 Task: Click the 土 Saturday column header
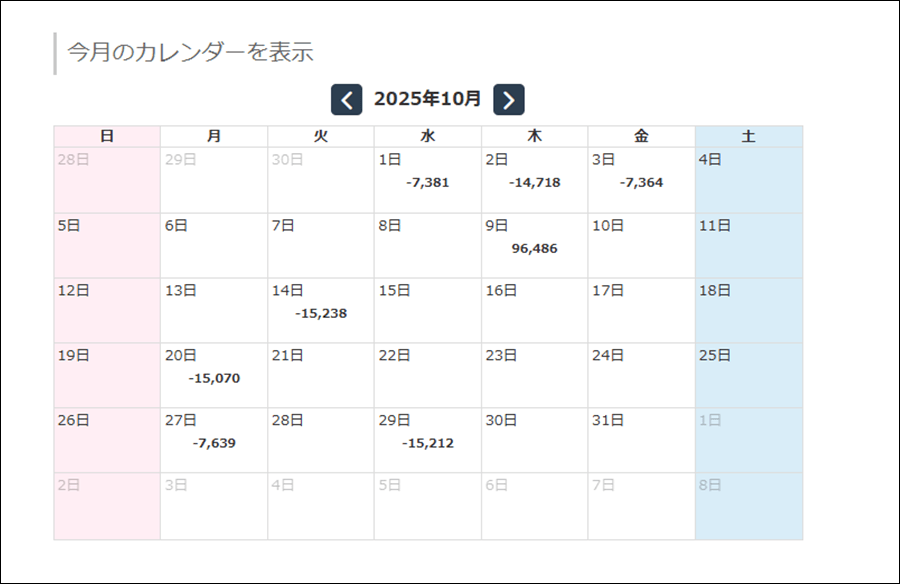[748, 137]
